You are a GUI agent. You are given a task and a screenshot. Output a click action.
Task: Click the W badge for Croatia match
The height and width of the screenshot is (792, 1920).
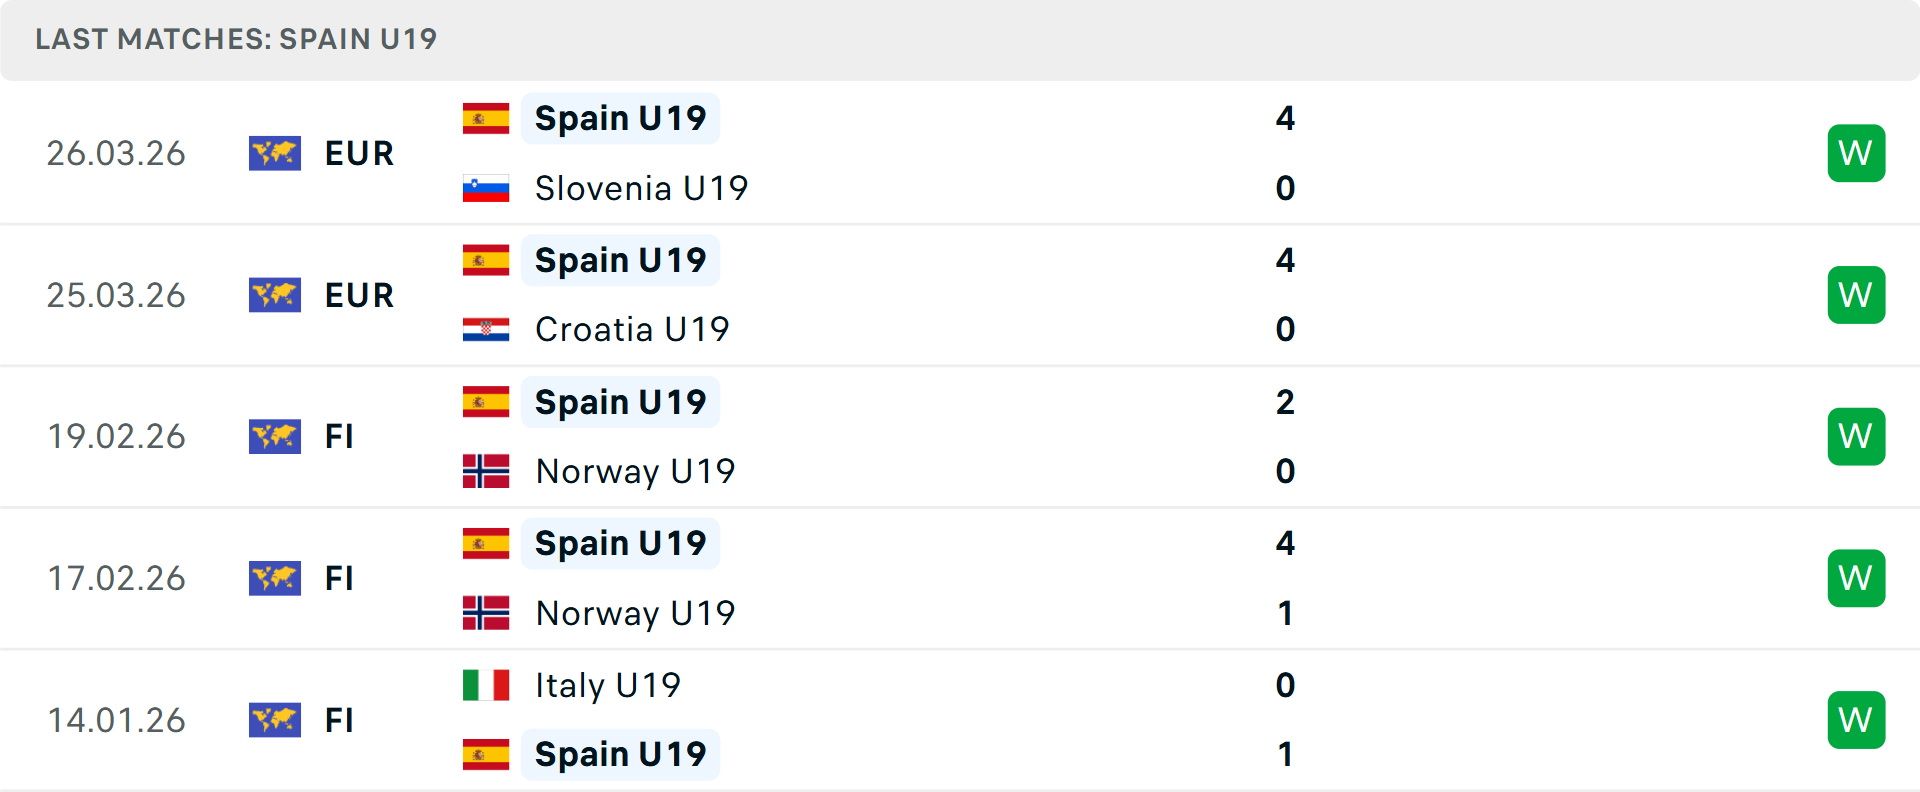coord(1856,295)
